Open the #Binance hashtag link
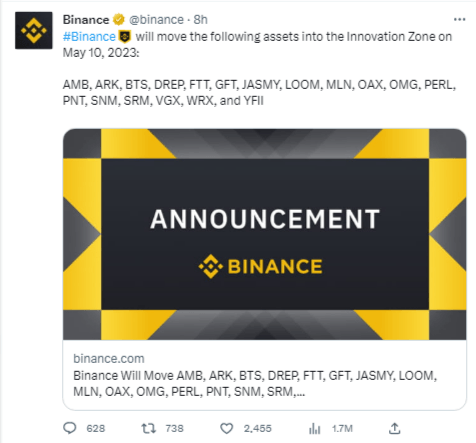This screenshot has height=443, width=476. pos(89,36)
